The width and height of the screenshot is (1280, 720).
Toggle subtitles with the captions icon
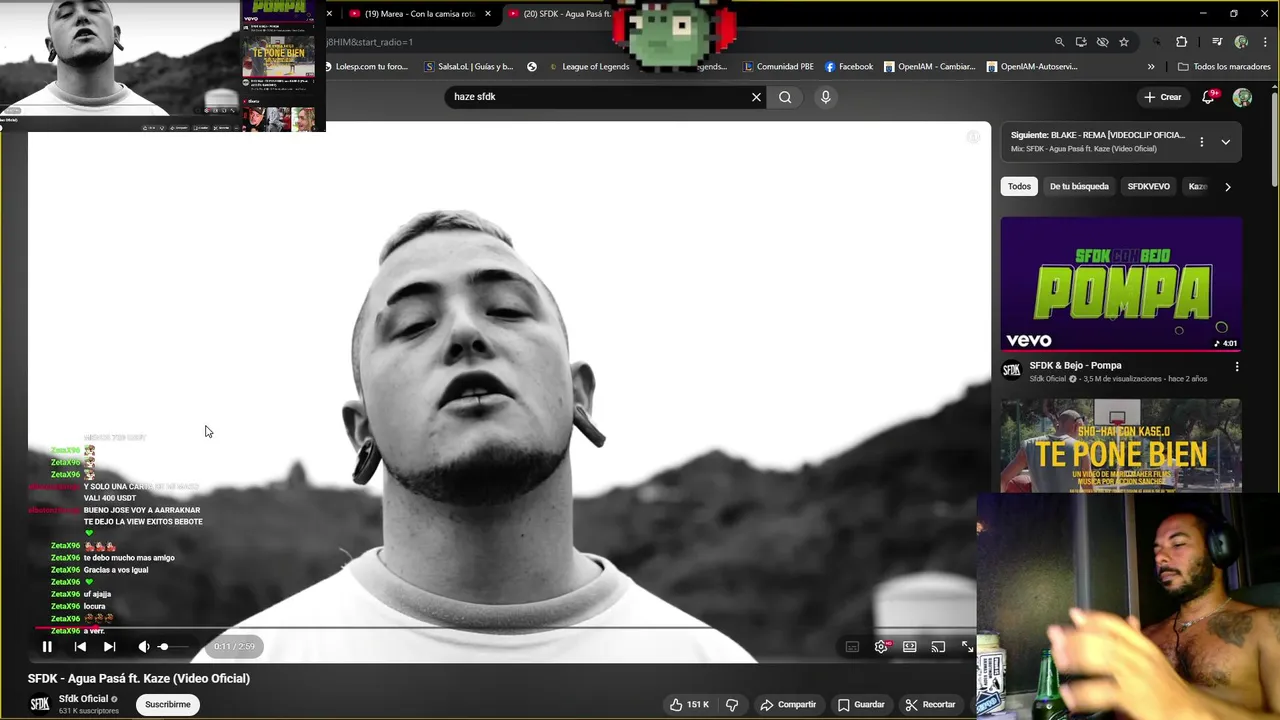click(852, 647)
